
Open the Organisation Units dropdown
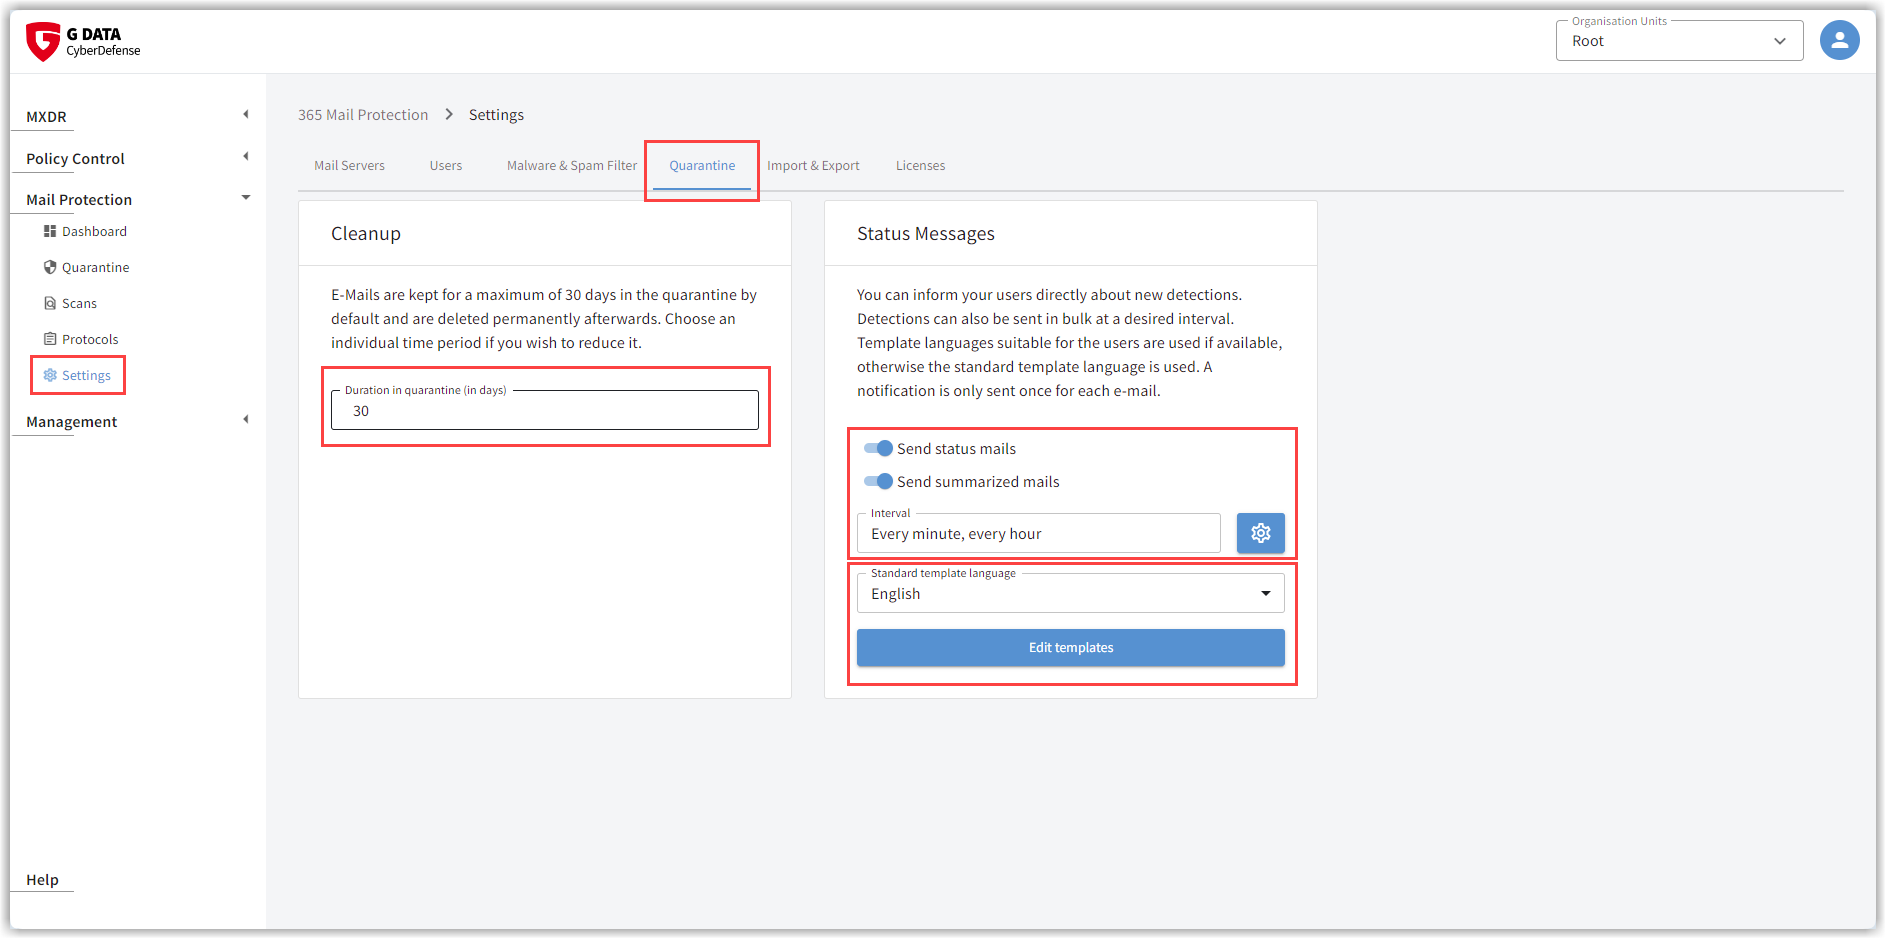[x=1678, y=42]
